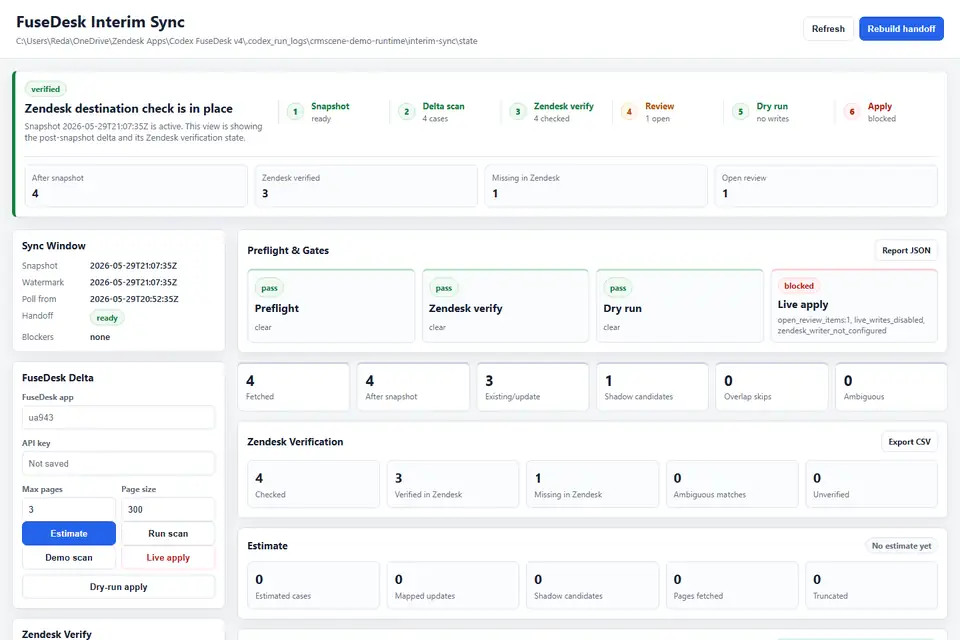Select the Ambiguous count card
This screenshot has height=640, width=960.
coord(891,387)
